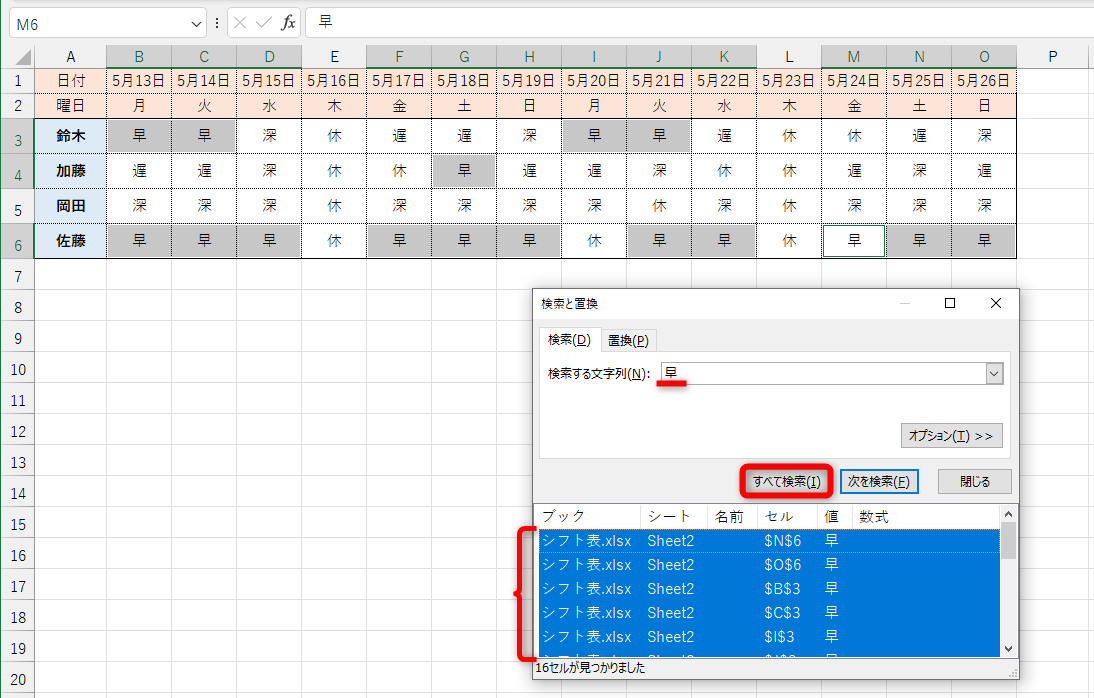Click the 閉じる button to dismiss dialog
Viewport: 1094px width, 698px height.
973,481
